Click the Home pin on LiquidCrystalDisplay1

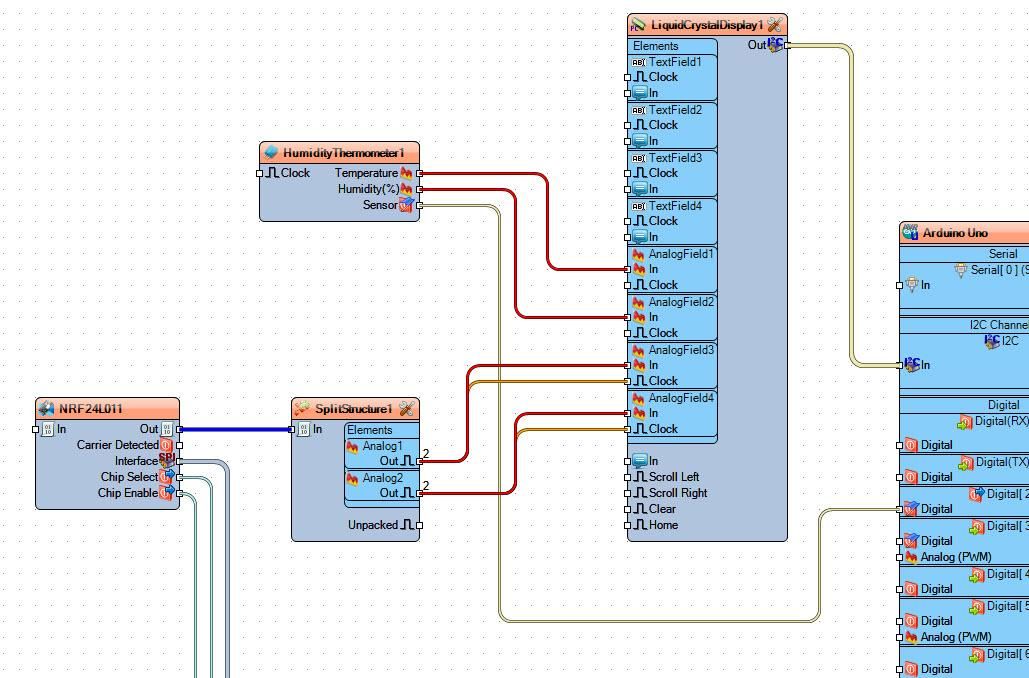point(627,525)
